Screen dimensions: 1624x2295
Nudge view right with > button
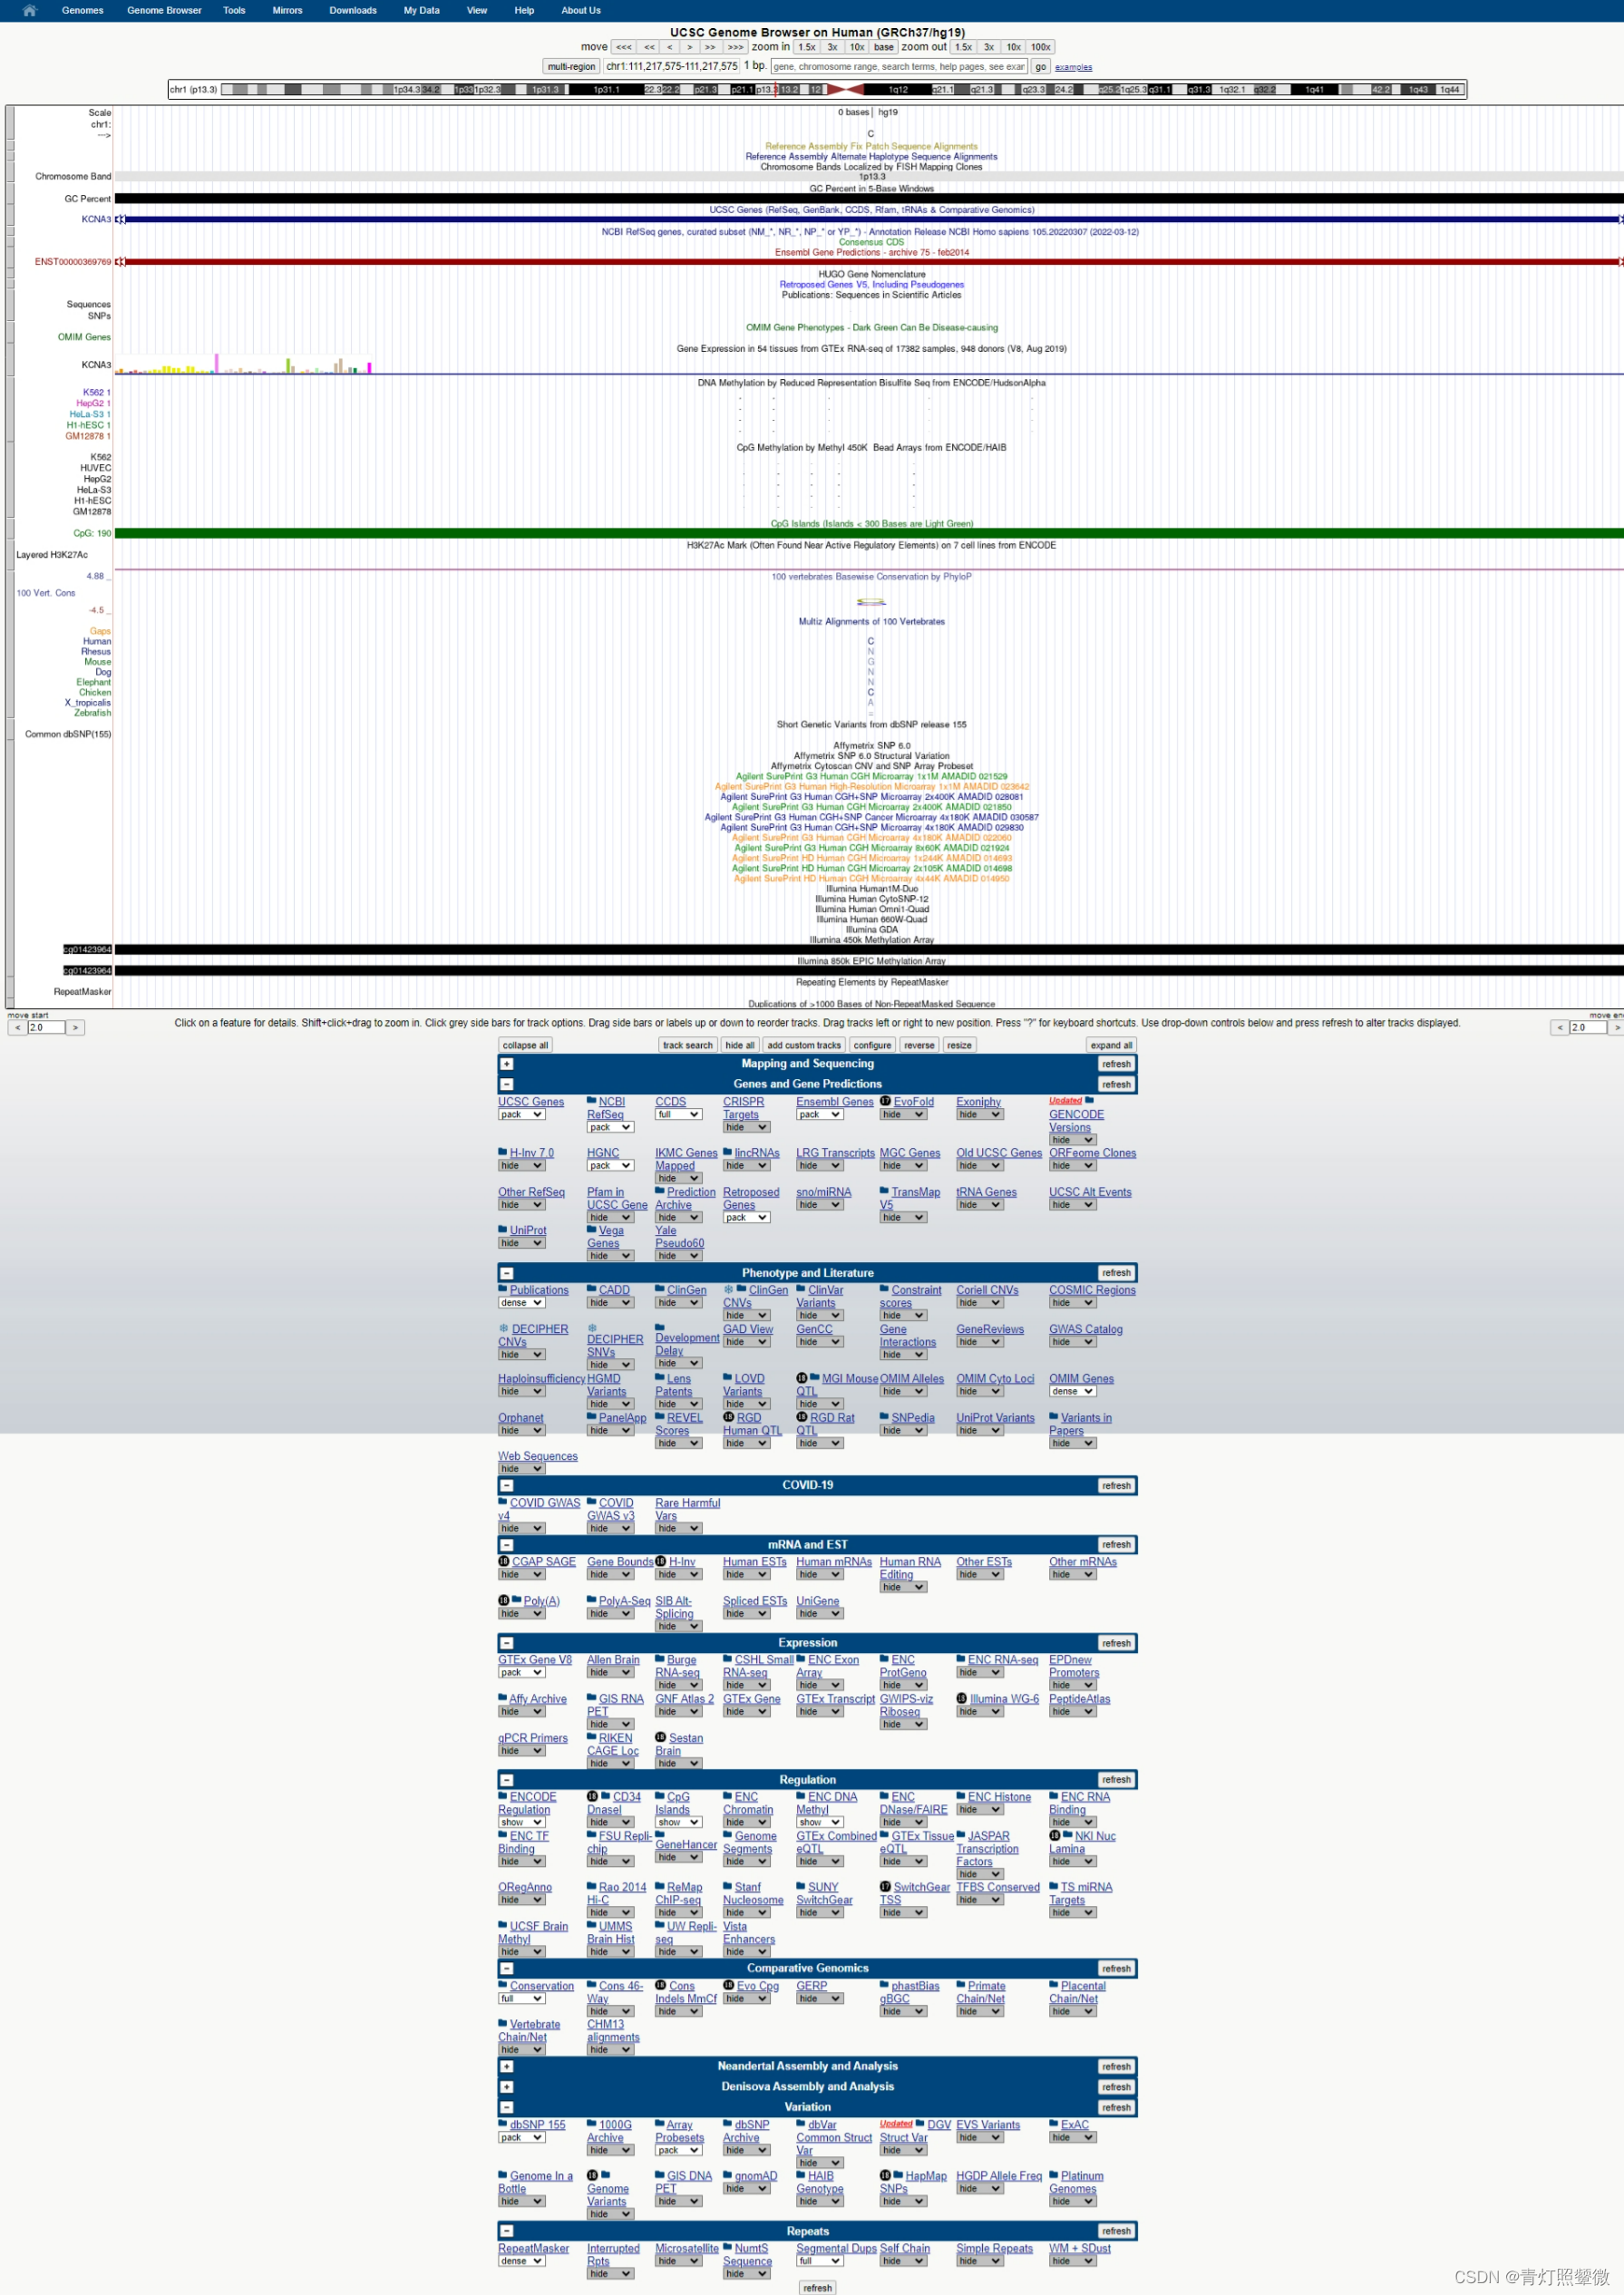click(x=689, y=47)
